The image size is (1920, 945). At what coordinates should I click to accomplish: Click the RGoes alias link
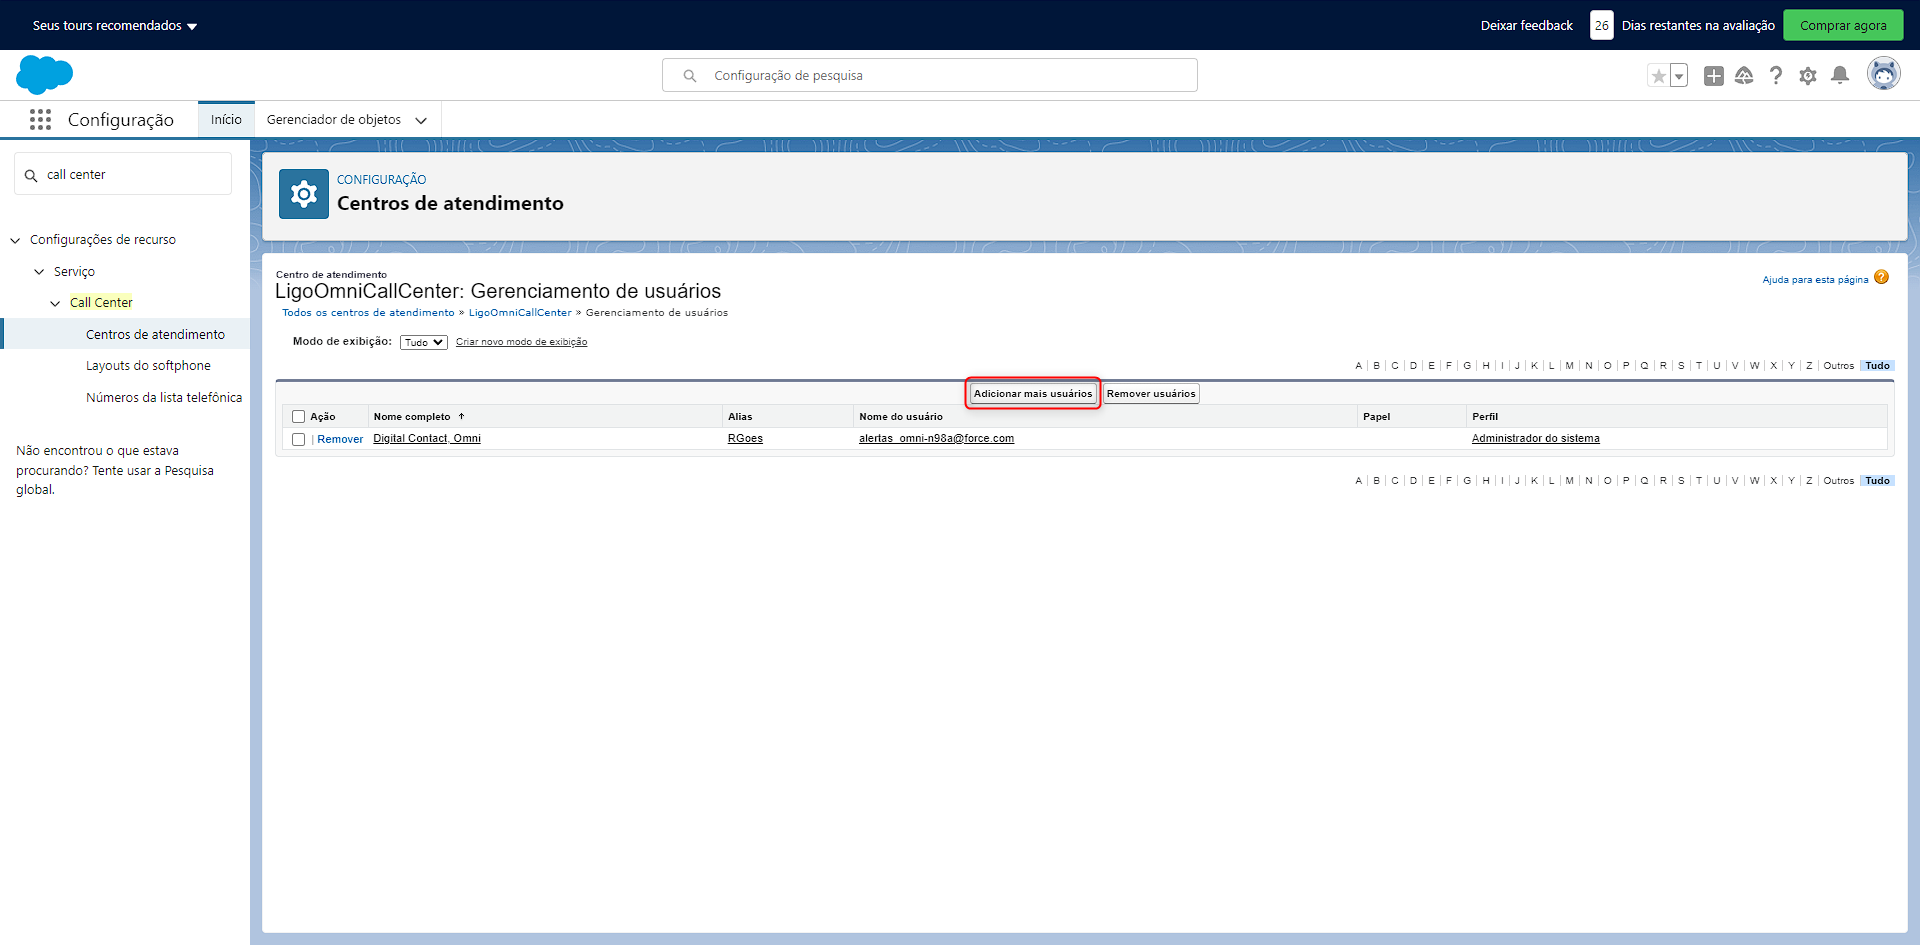point(745,439)
